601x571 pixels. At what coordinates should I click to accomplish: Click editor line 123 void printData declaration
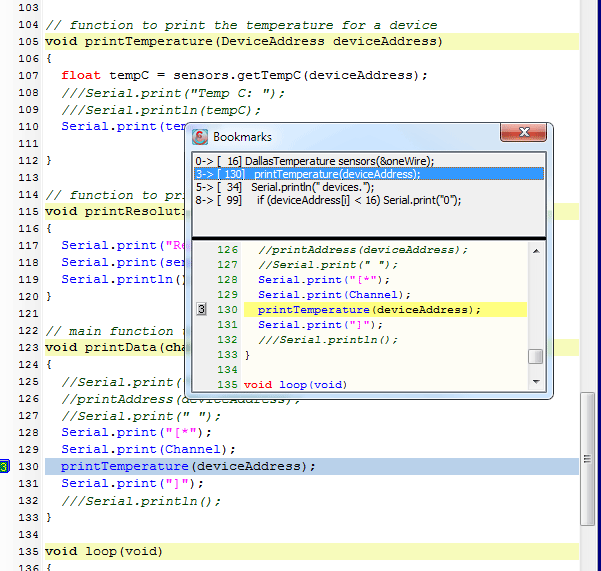(x=115, y=348)
